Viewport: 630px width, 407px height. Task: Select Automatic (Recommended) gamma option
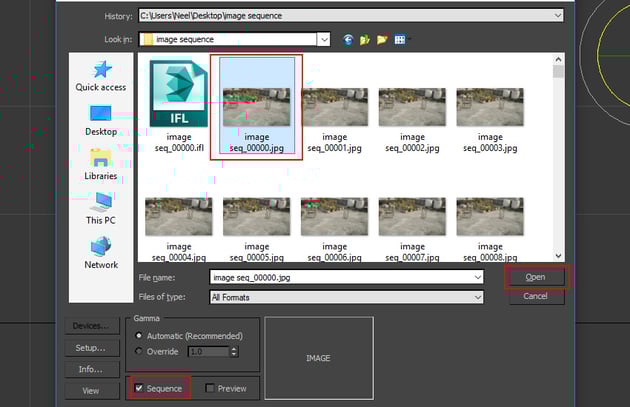[139, 335]
